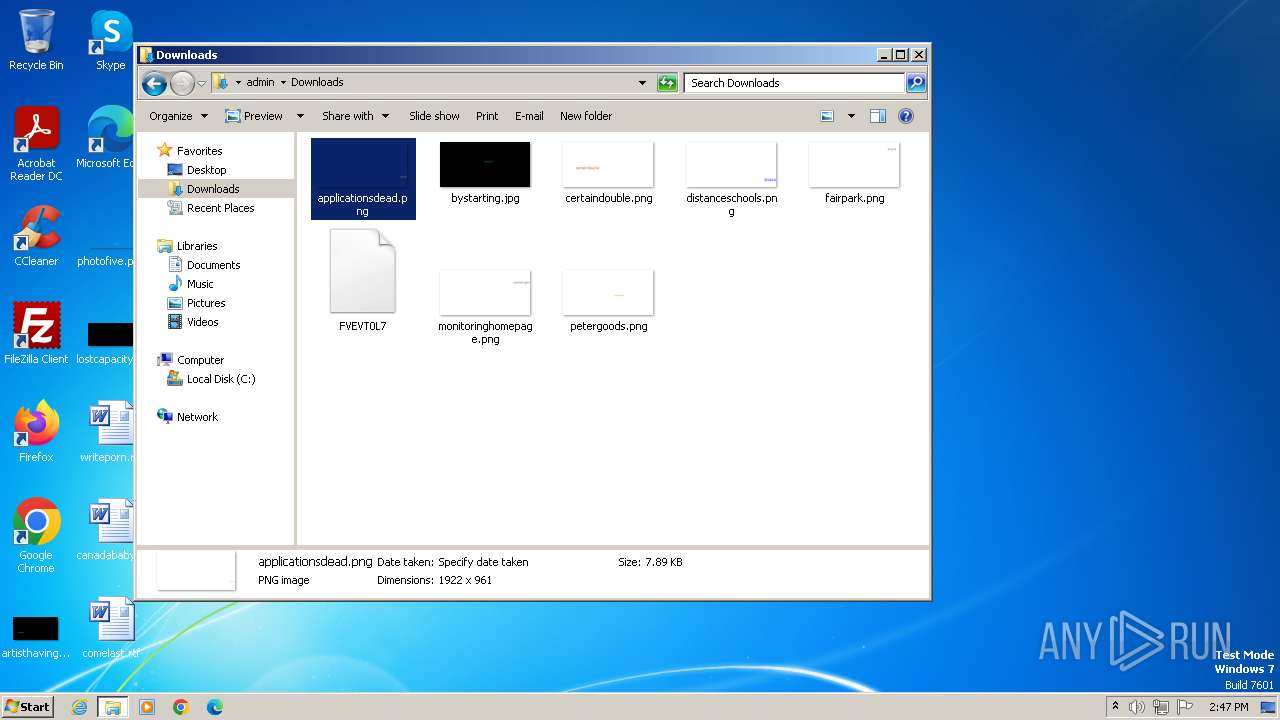Screen dimensions: 1280x720
Task: Click the refresh button beside address bar
Action: pos(667,83)
